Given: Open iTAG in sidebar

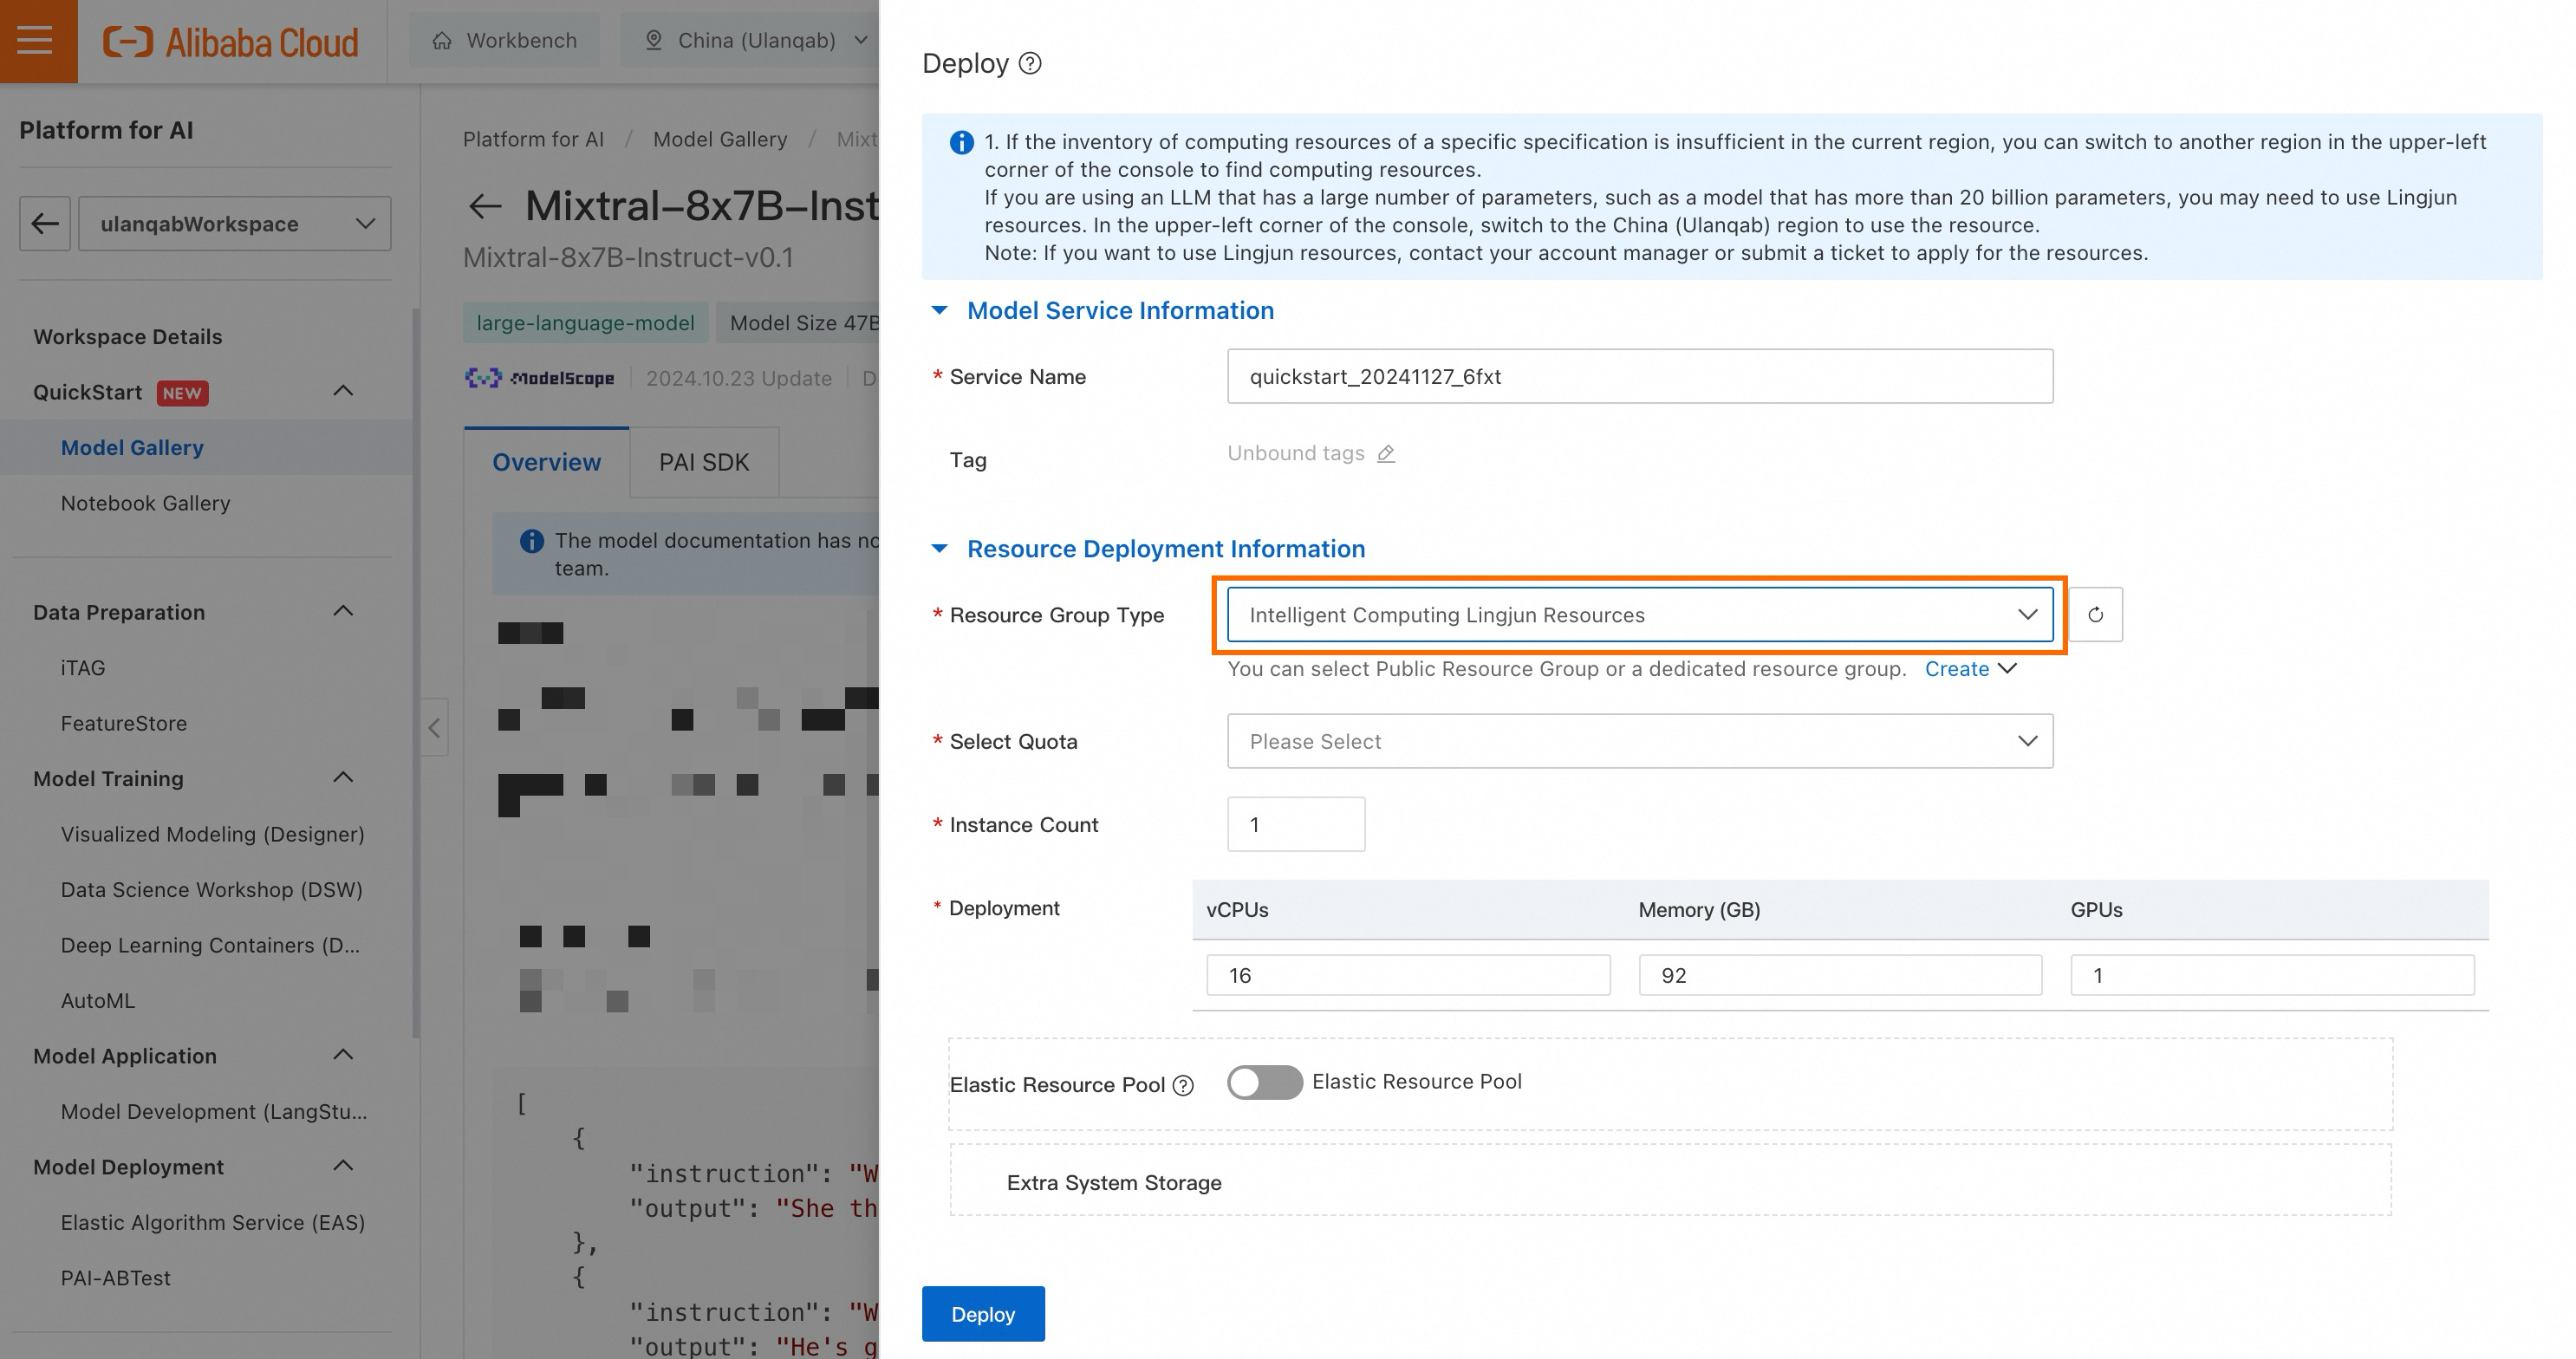Looking at the screenshot, I should 83,668.
